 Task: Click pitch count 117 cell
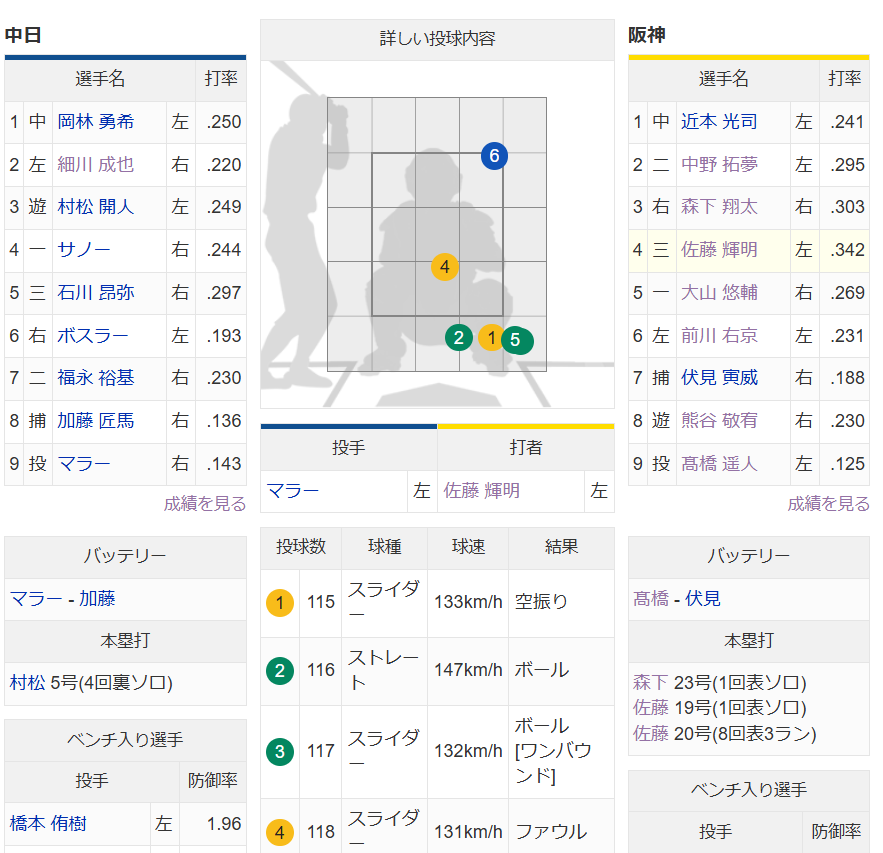coord(321,752)
